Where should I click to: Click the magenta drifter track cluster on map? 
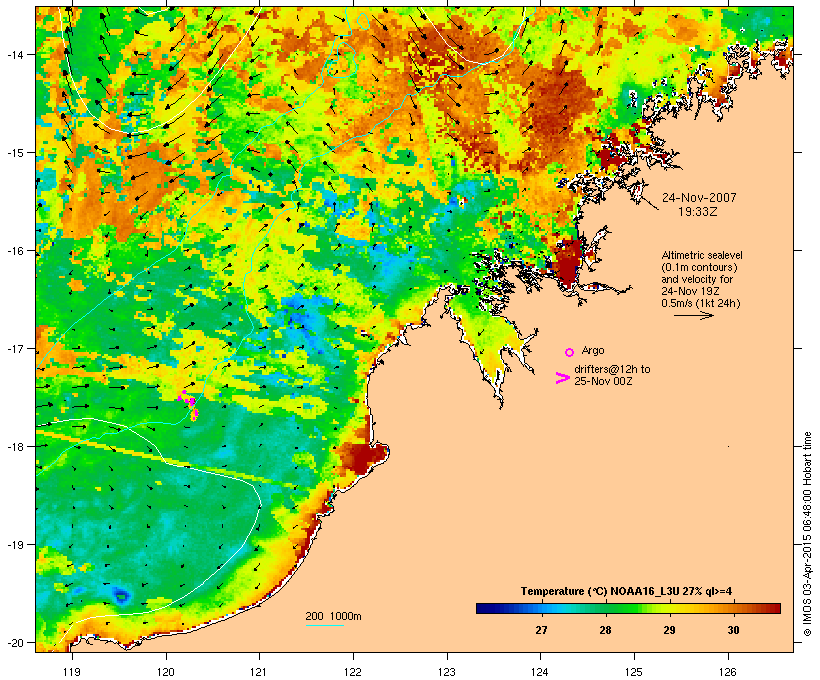click(x=188, y=404)
